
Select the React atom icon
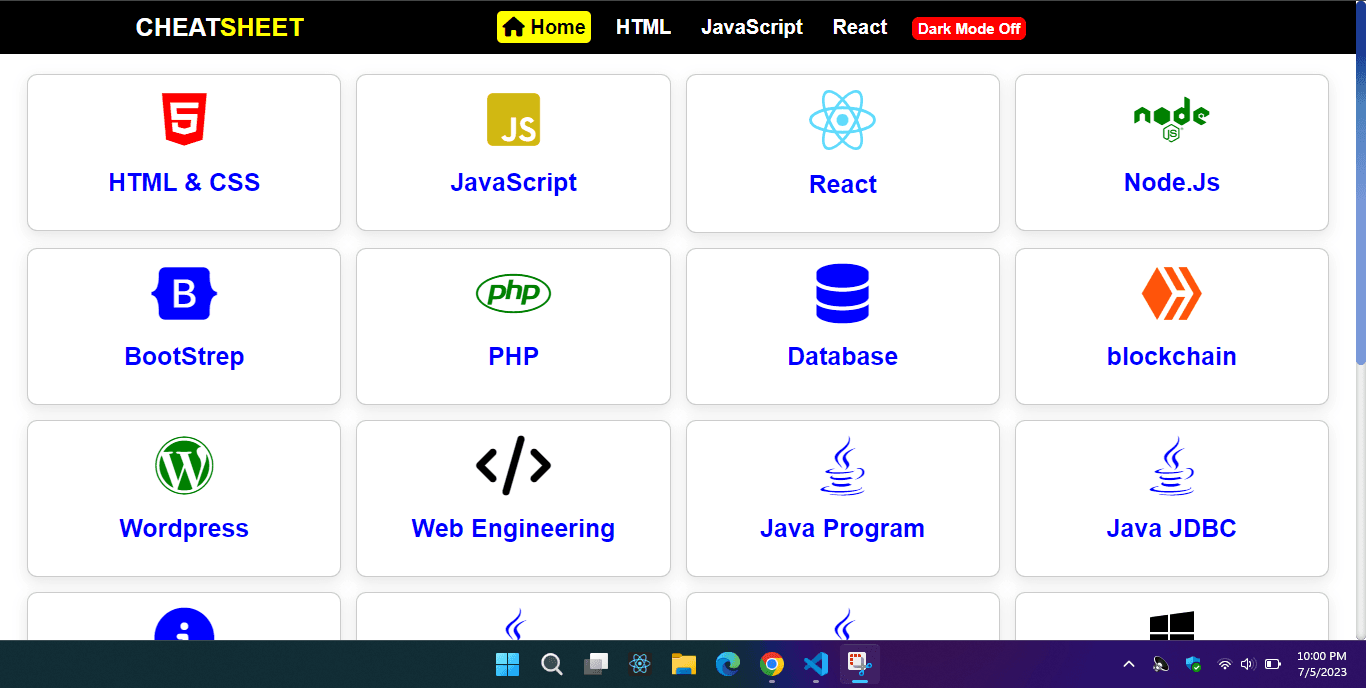[x=842, y=120]
